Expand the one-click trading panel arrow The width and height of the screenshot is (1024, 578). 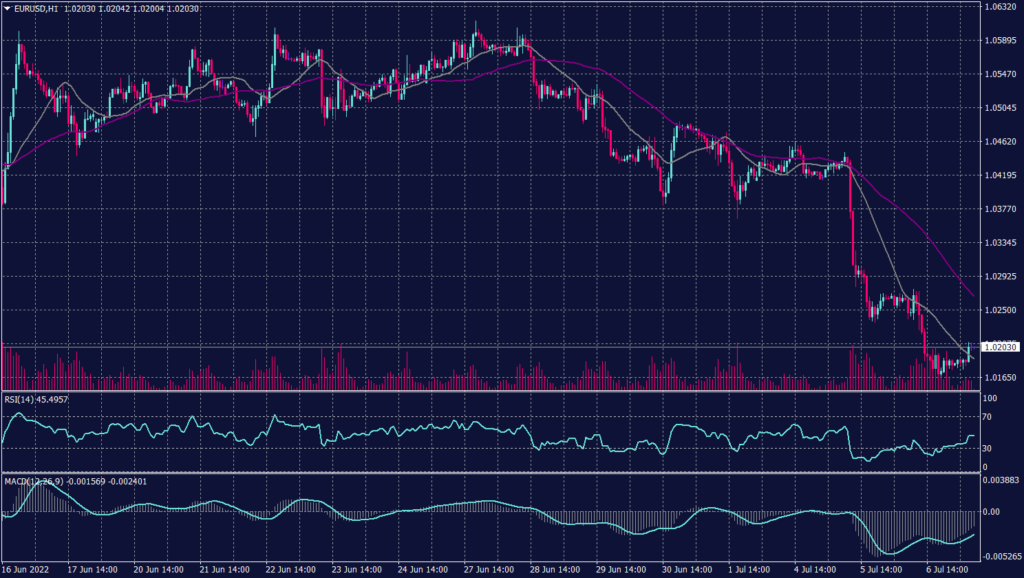click(8, 7)
